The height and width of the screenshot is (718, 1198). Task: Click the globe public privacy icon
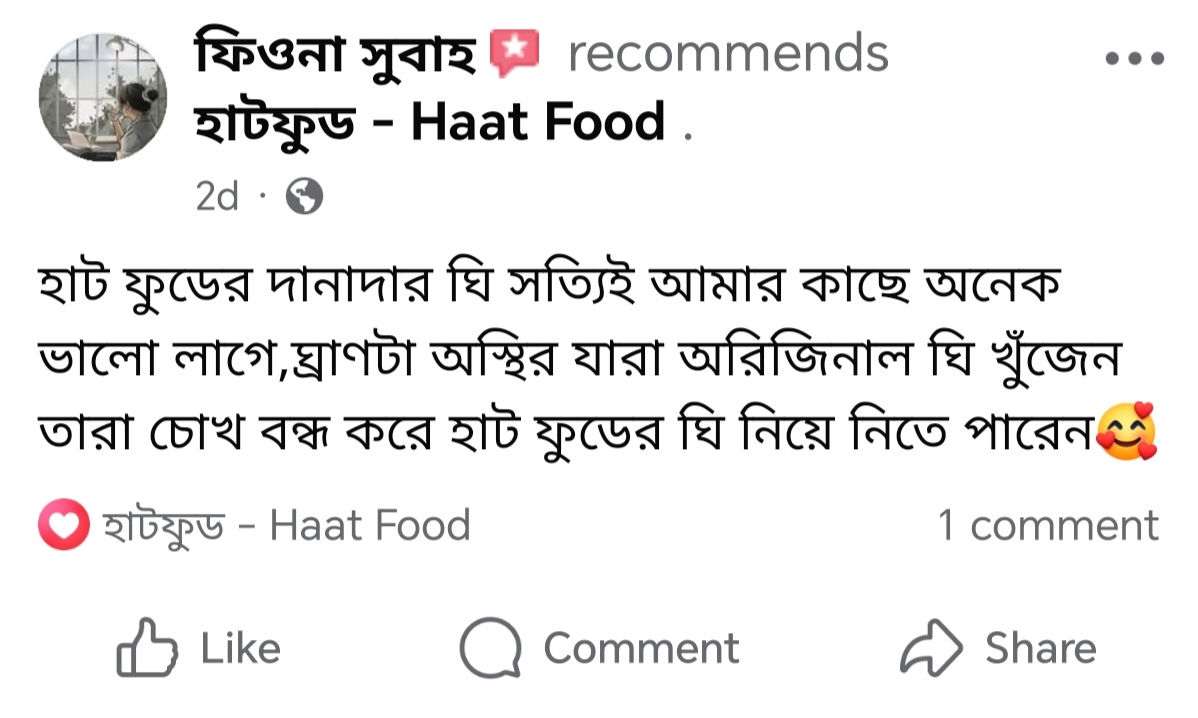pyautogui.click(x=304, y=198)
